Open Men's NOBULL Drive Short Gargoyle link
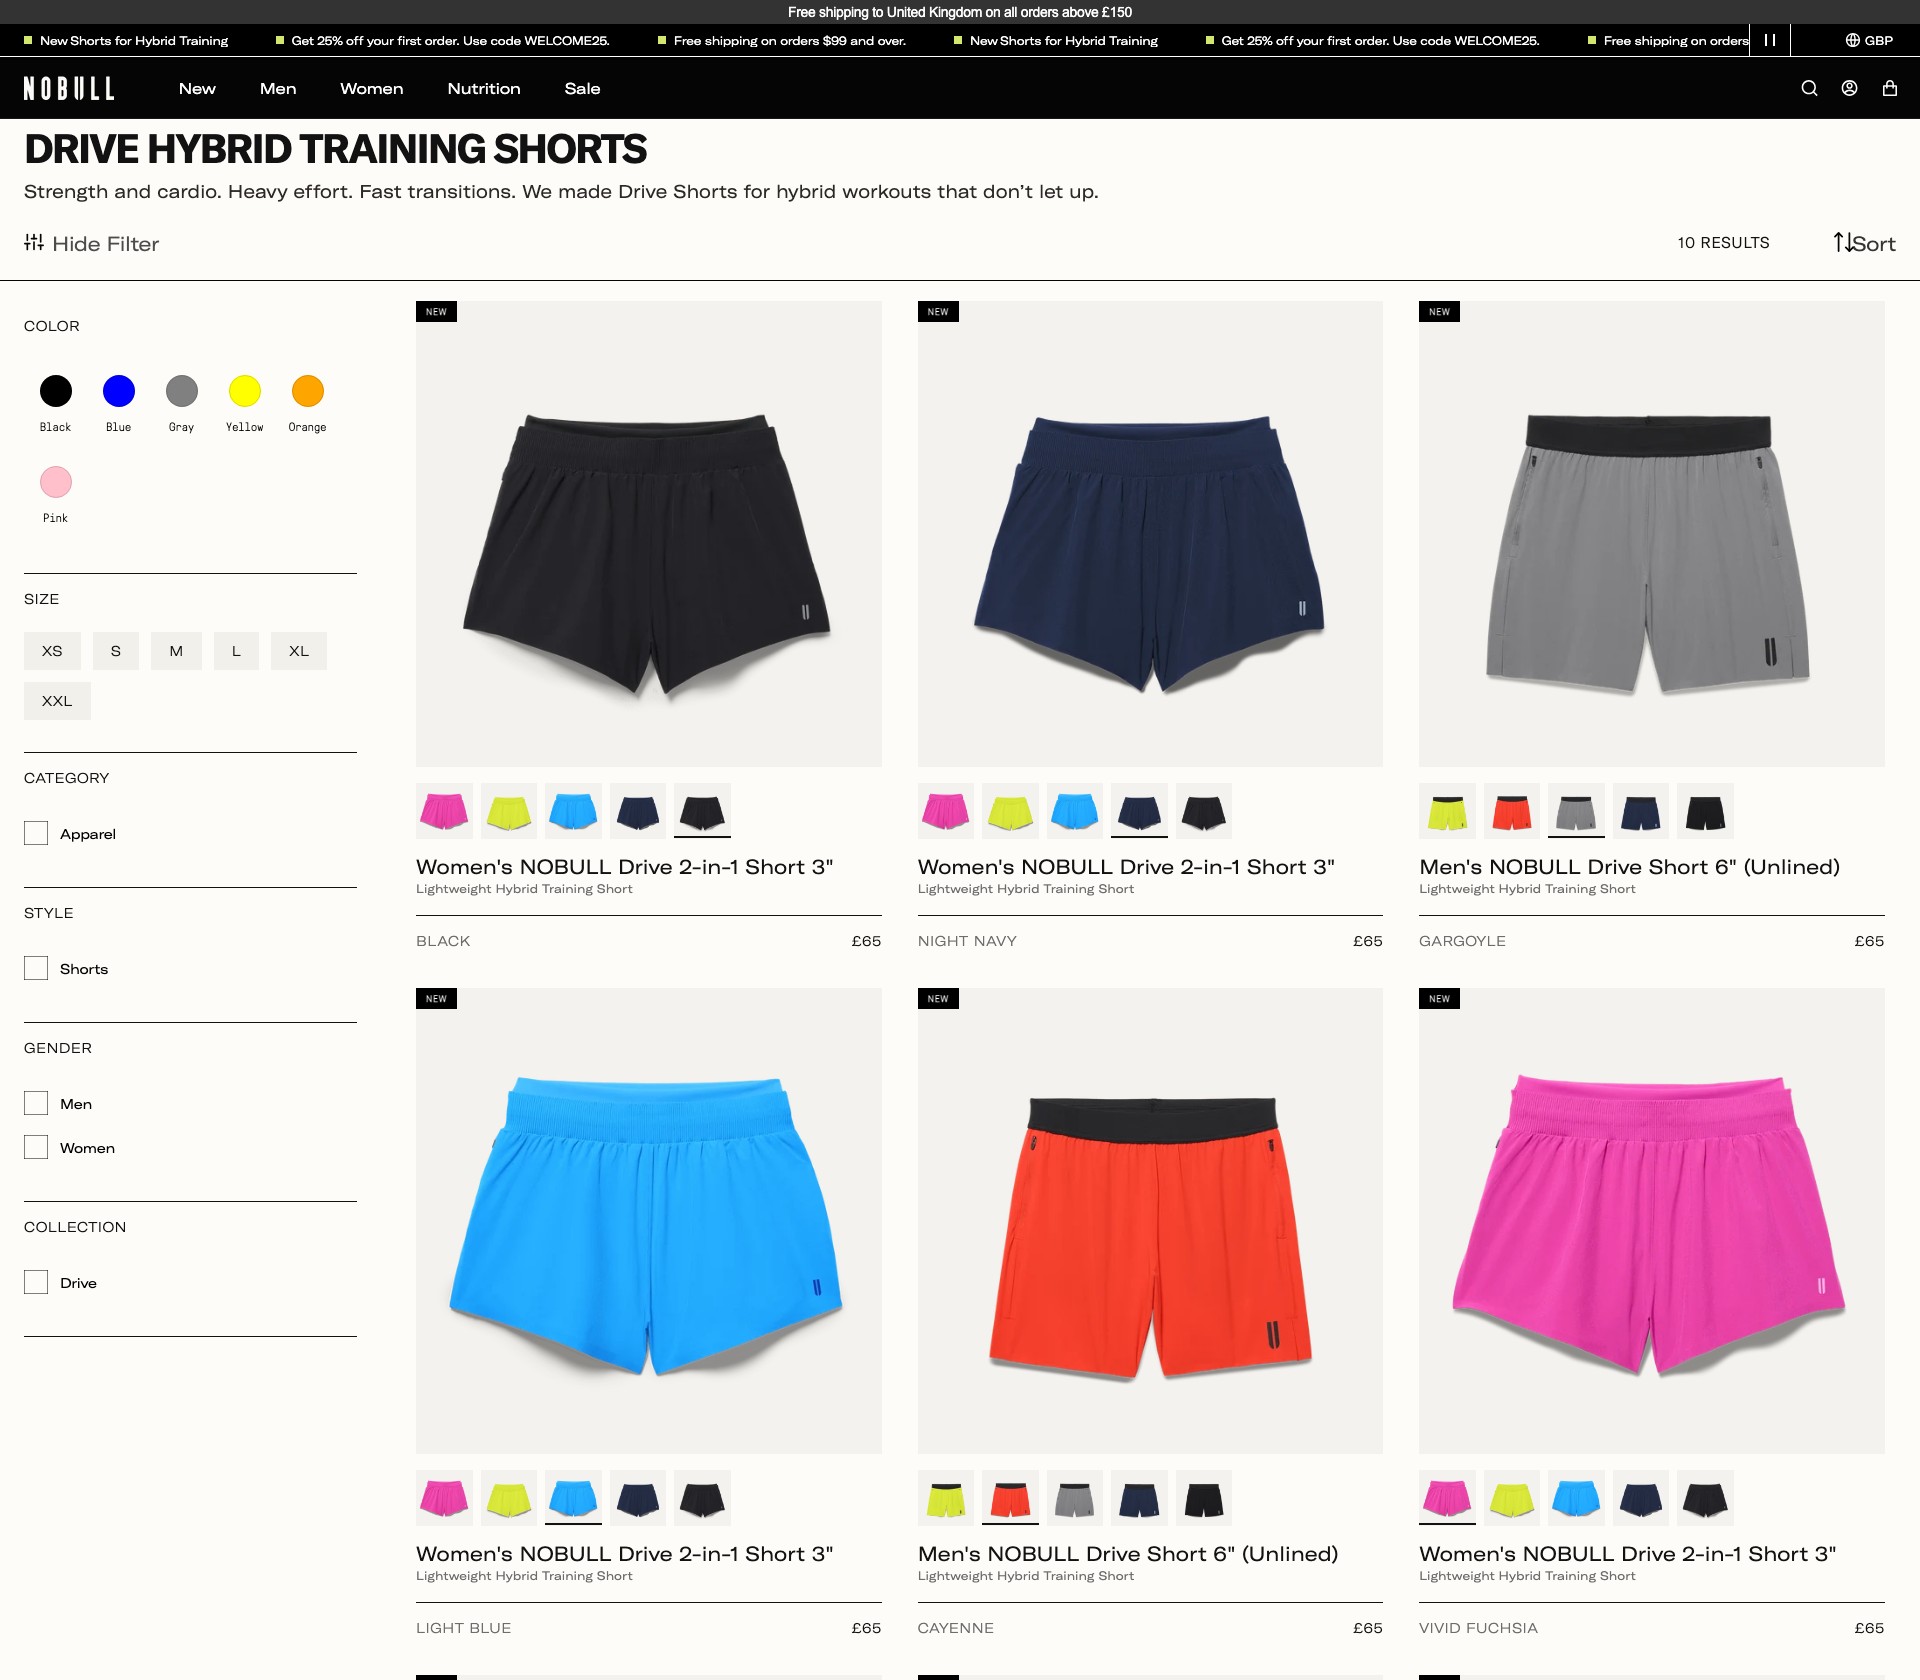This screenshot has width=1920, height=1680. 1629,867
